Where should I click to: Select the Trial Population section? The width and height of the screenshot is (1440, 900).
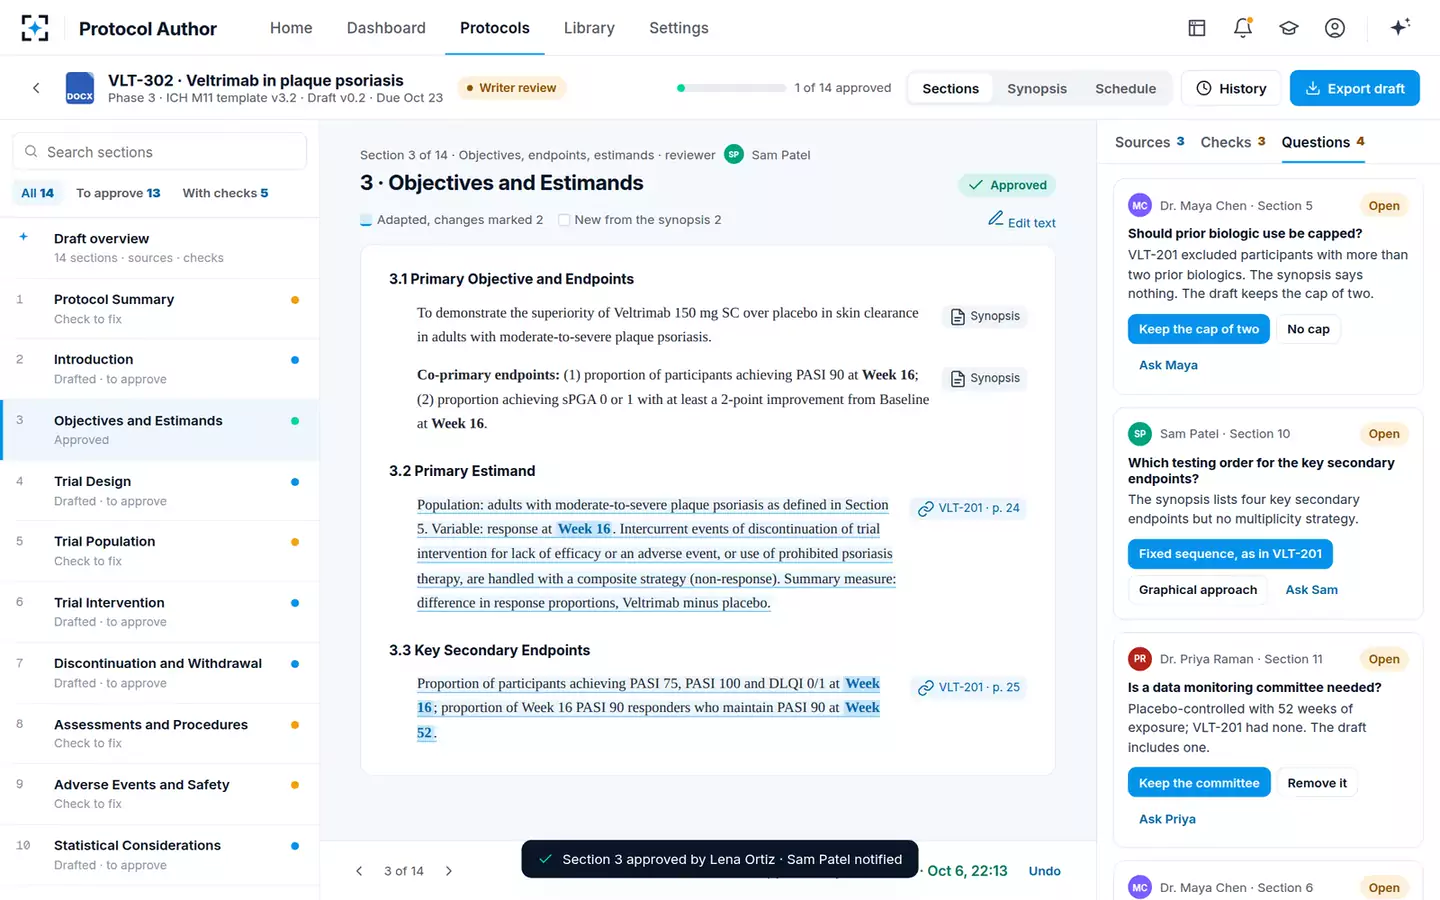tap(160, 551)
